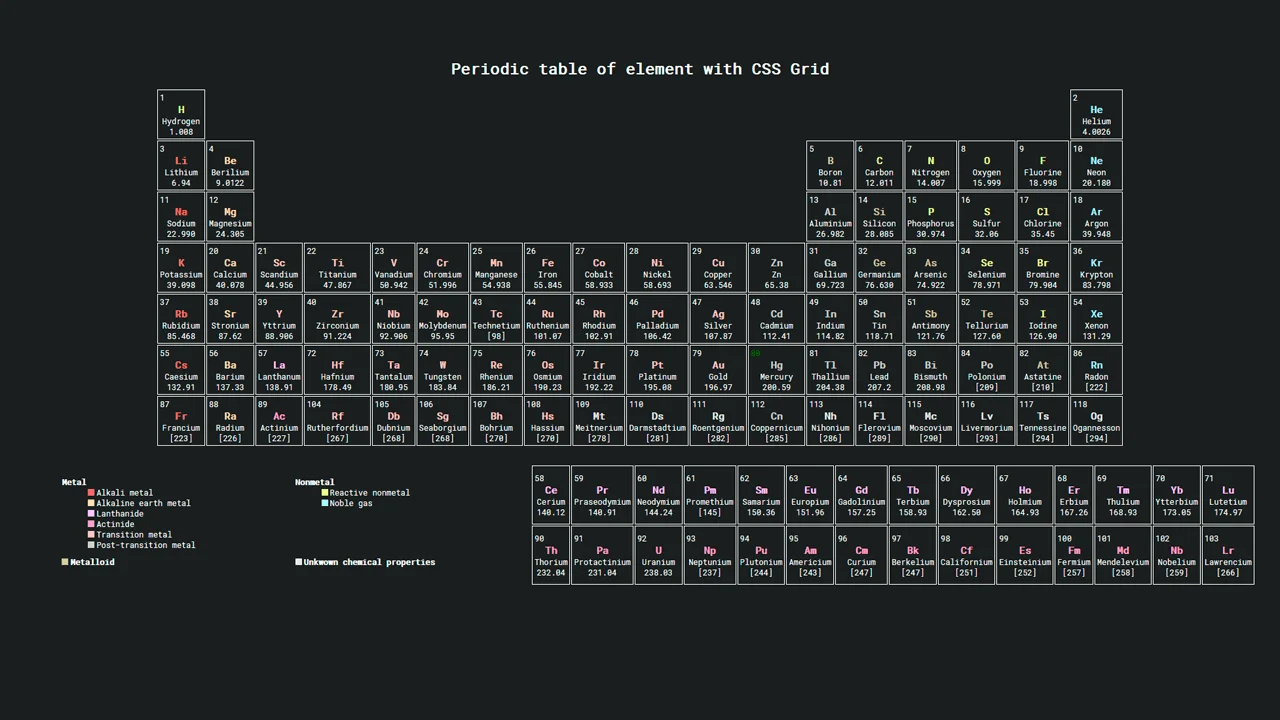
Task: Select the Francium element cell
Action: (181, 422)
